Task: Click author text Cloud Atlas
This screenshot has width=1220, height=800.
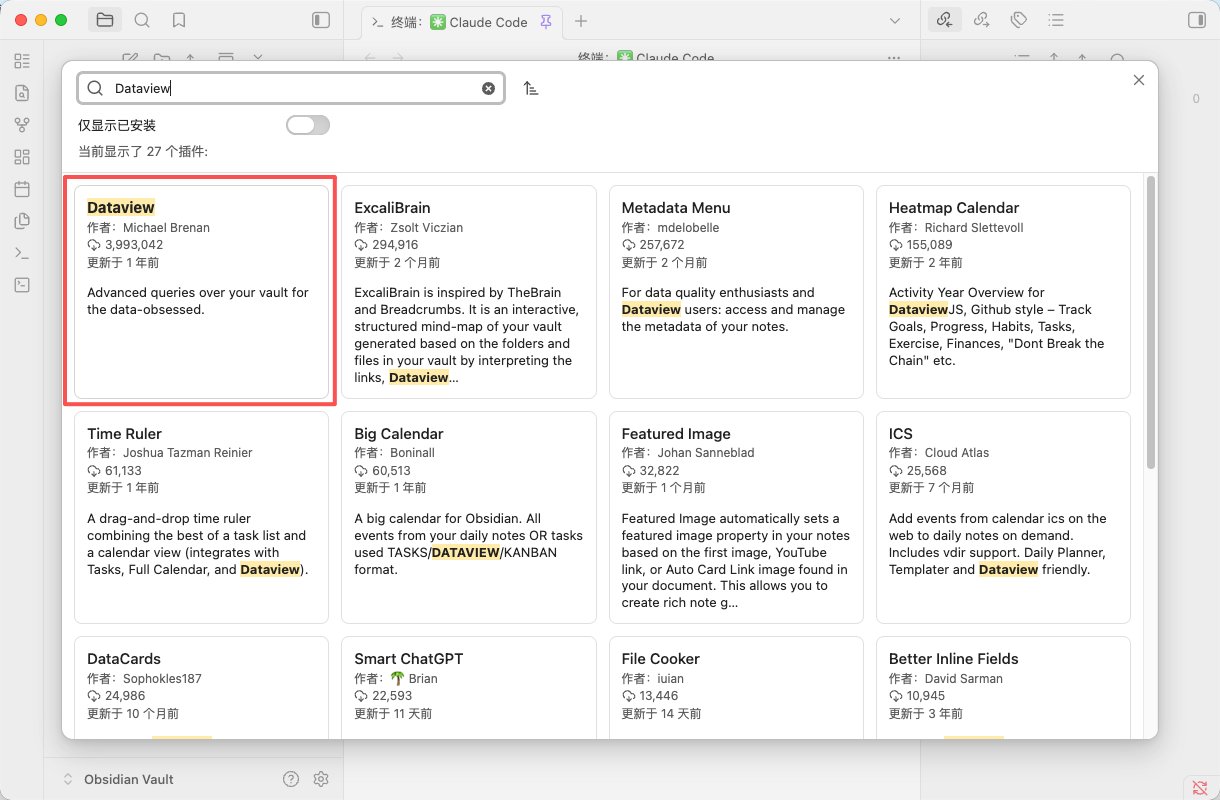Action: coord(956,453)
